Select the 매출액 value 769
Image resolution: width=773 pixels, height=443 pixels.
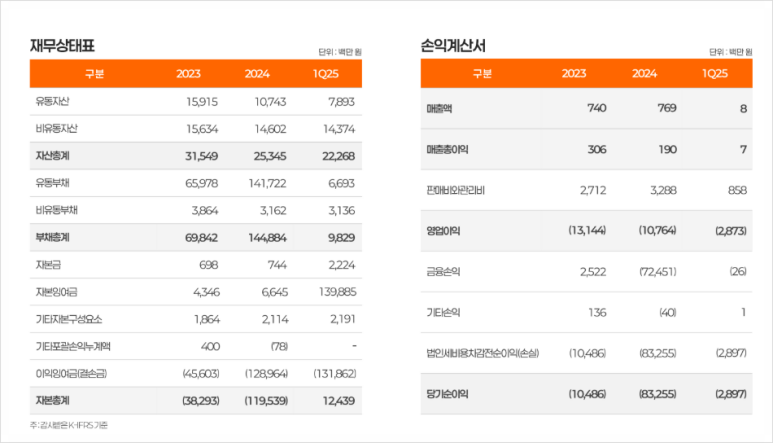pyautogui.click(x=667, y=108)
